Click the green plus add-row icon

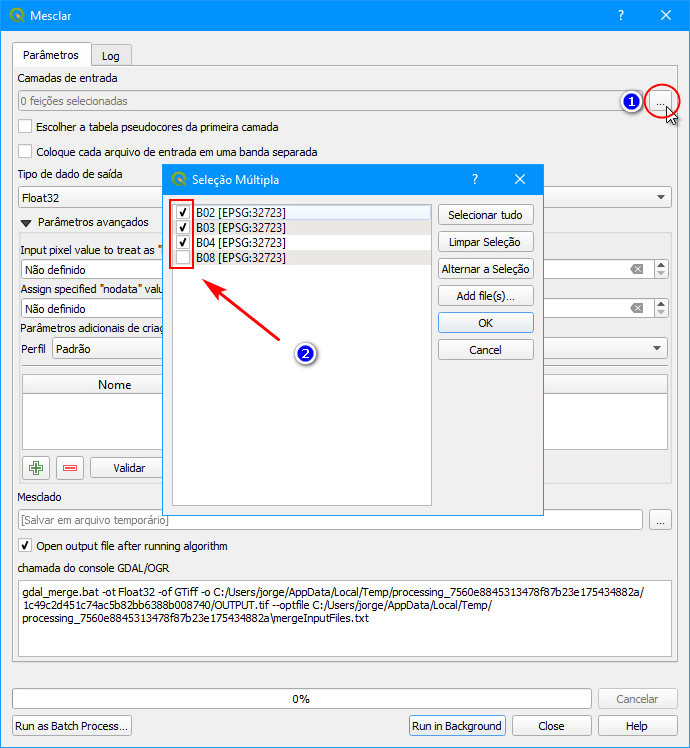[35, 467]
